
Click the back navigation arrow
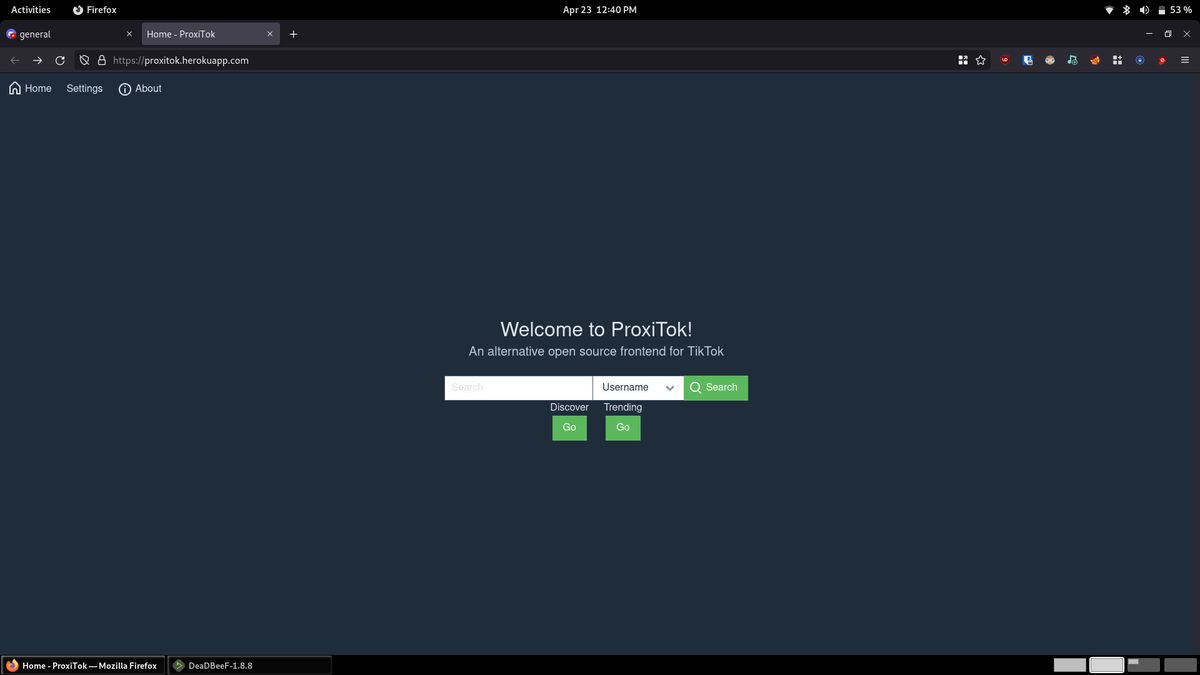pos(14,60)
